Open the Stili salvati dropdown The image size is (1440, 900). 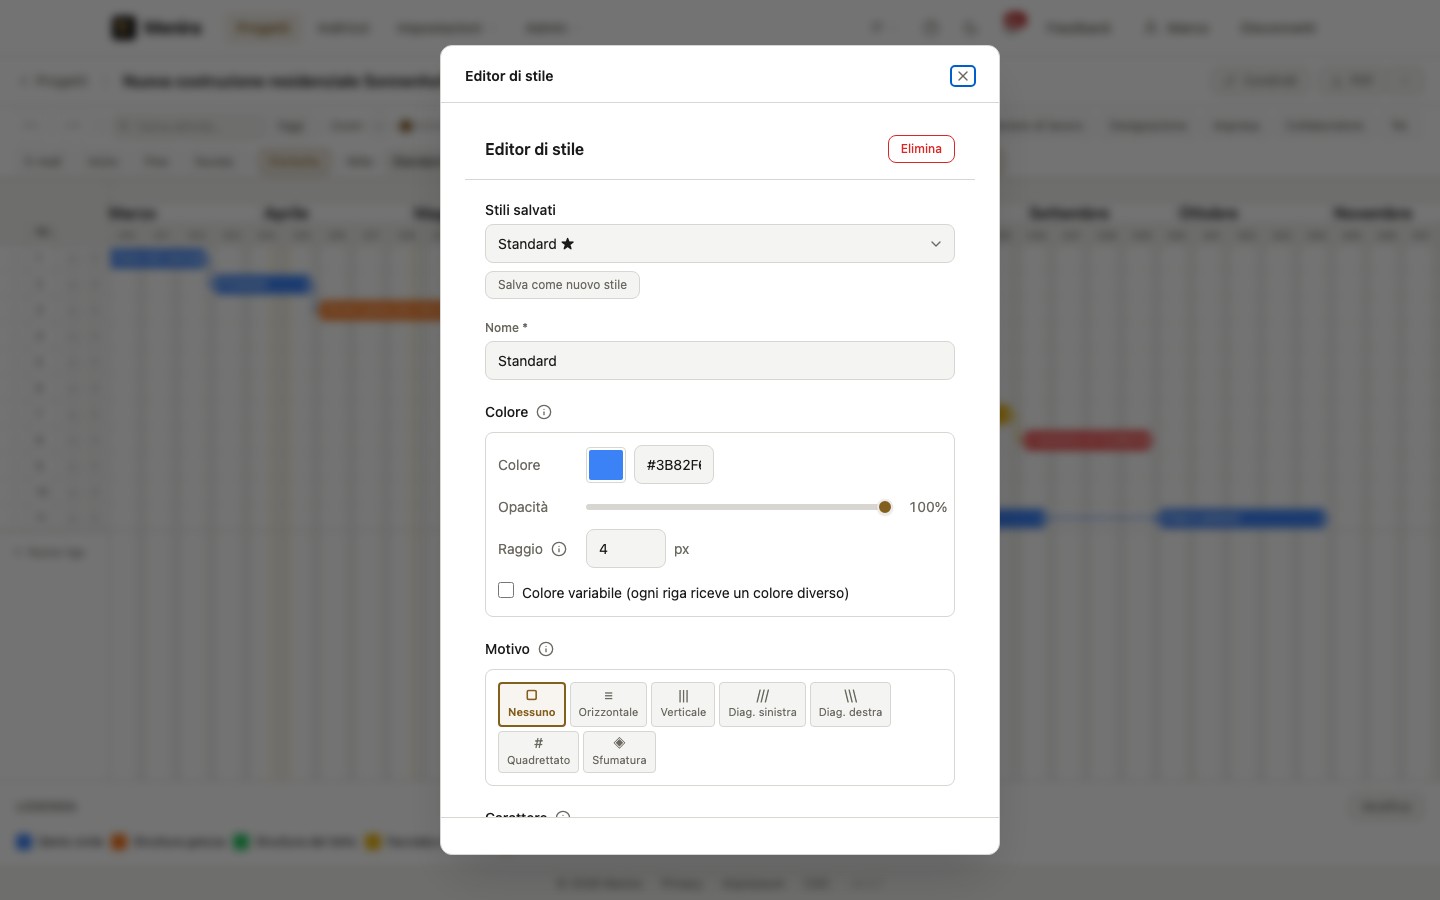(x=720, y=244)
